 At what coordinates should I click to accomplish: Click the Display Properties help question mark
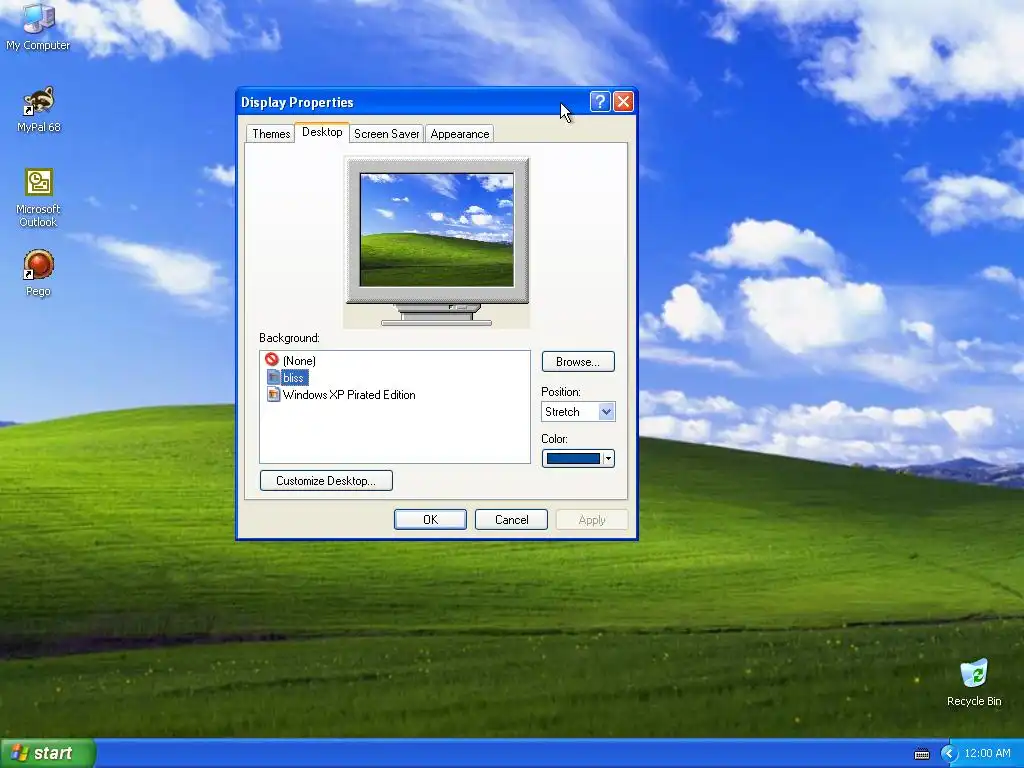click(600, 102)
